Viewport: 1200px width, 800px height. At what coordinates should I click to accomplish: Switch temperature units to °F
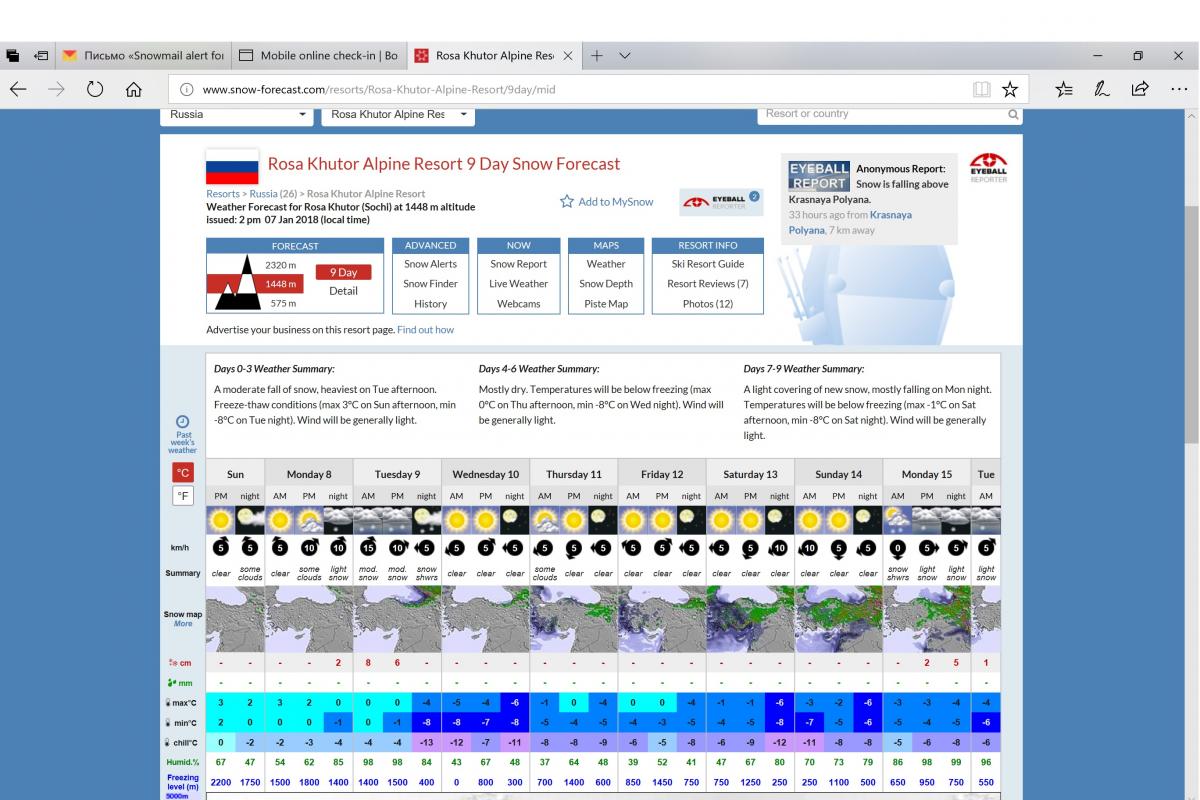click(x=183, y=496)
